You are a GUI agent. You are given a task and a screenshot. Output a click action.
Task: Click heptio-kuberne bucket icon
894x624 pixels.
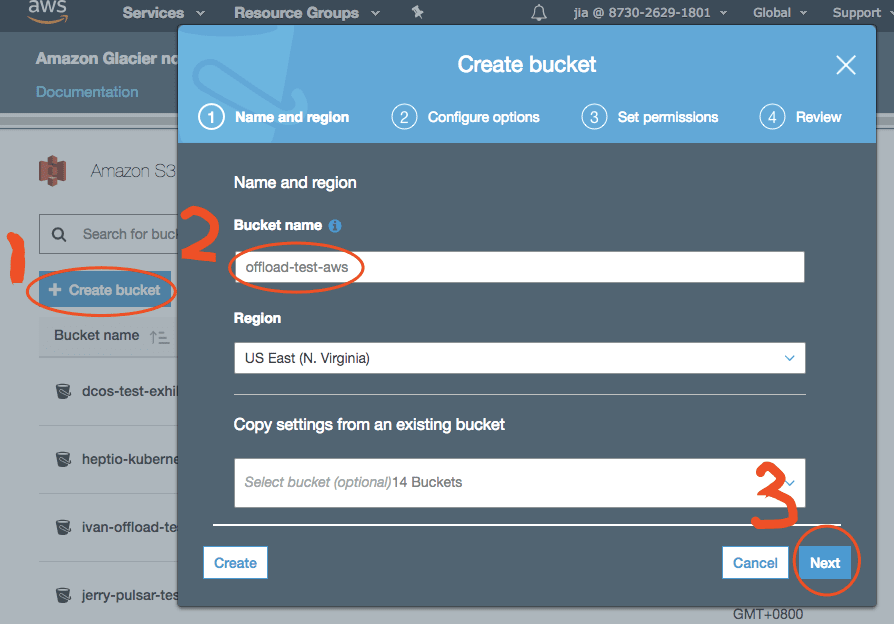63,459
